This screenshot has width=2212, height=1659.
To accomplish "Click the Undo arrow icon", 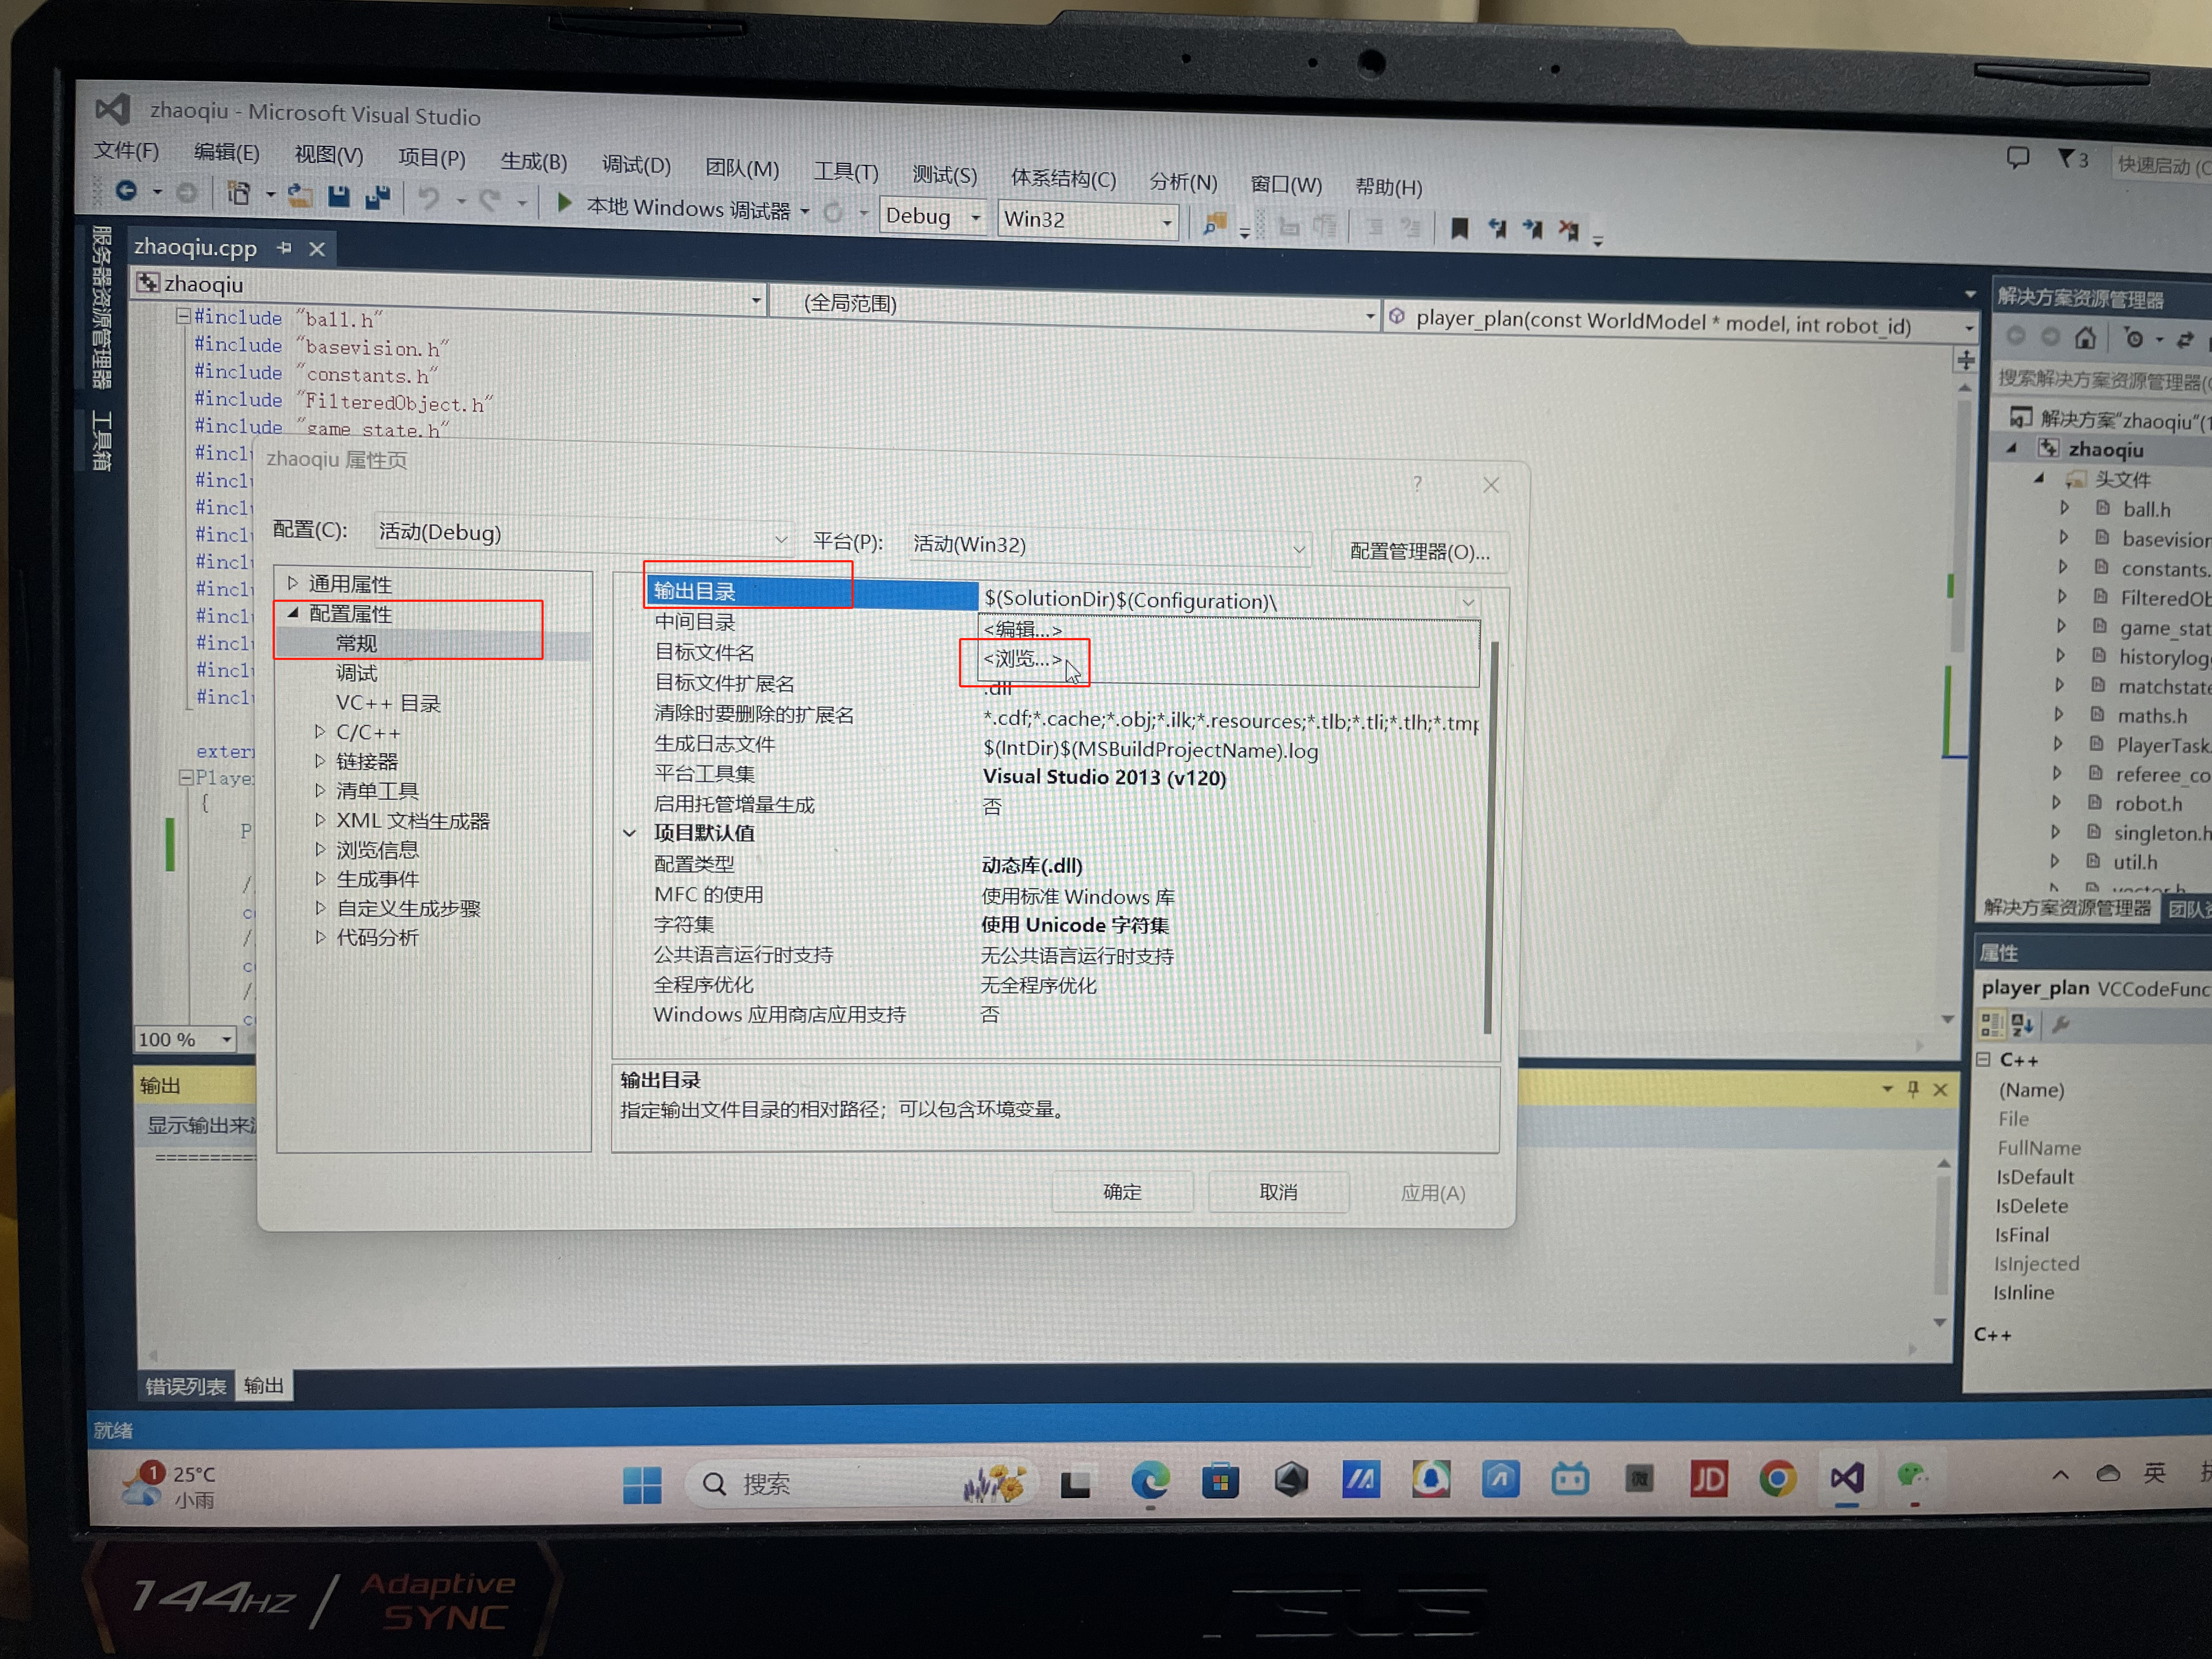I will (429, 199).
